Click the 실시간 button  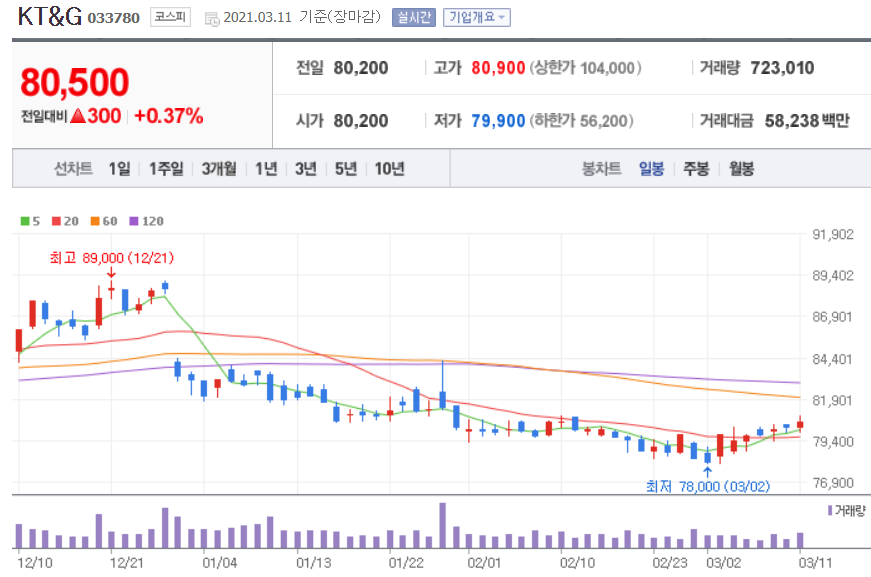(x=414, y=17)
